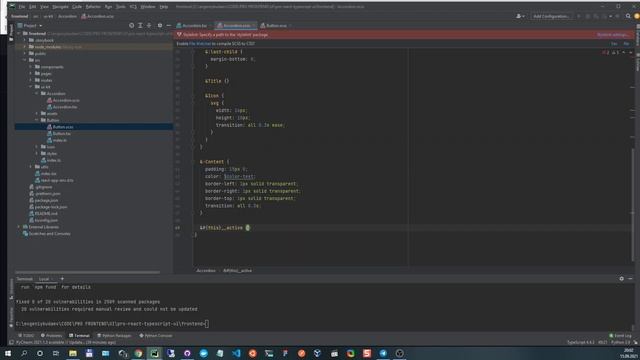Screen dimensions: 640x360
Task: Expand the pages folder
Action: 31,73
